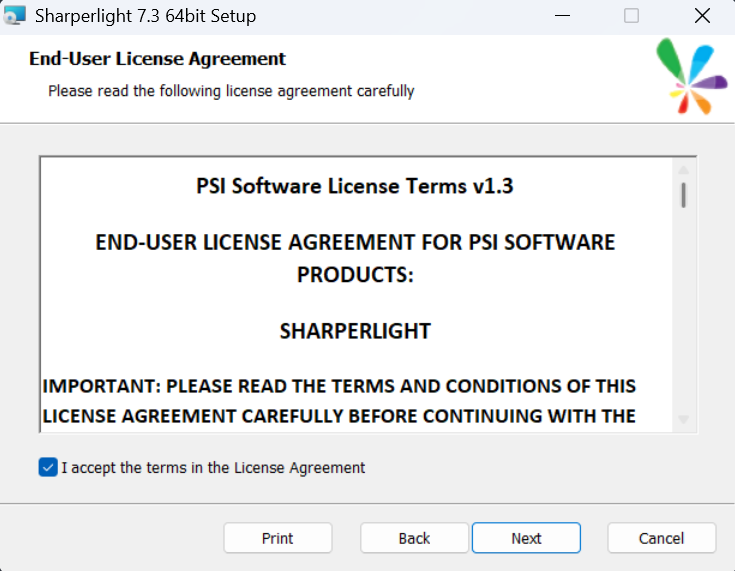Click the colorful Sharperlight petal logo
The height and width of the screenshot is (571, 735).
tap(691, 78)
